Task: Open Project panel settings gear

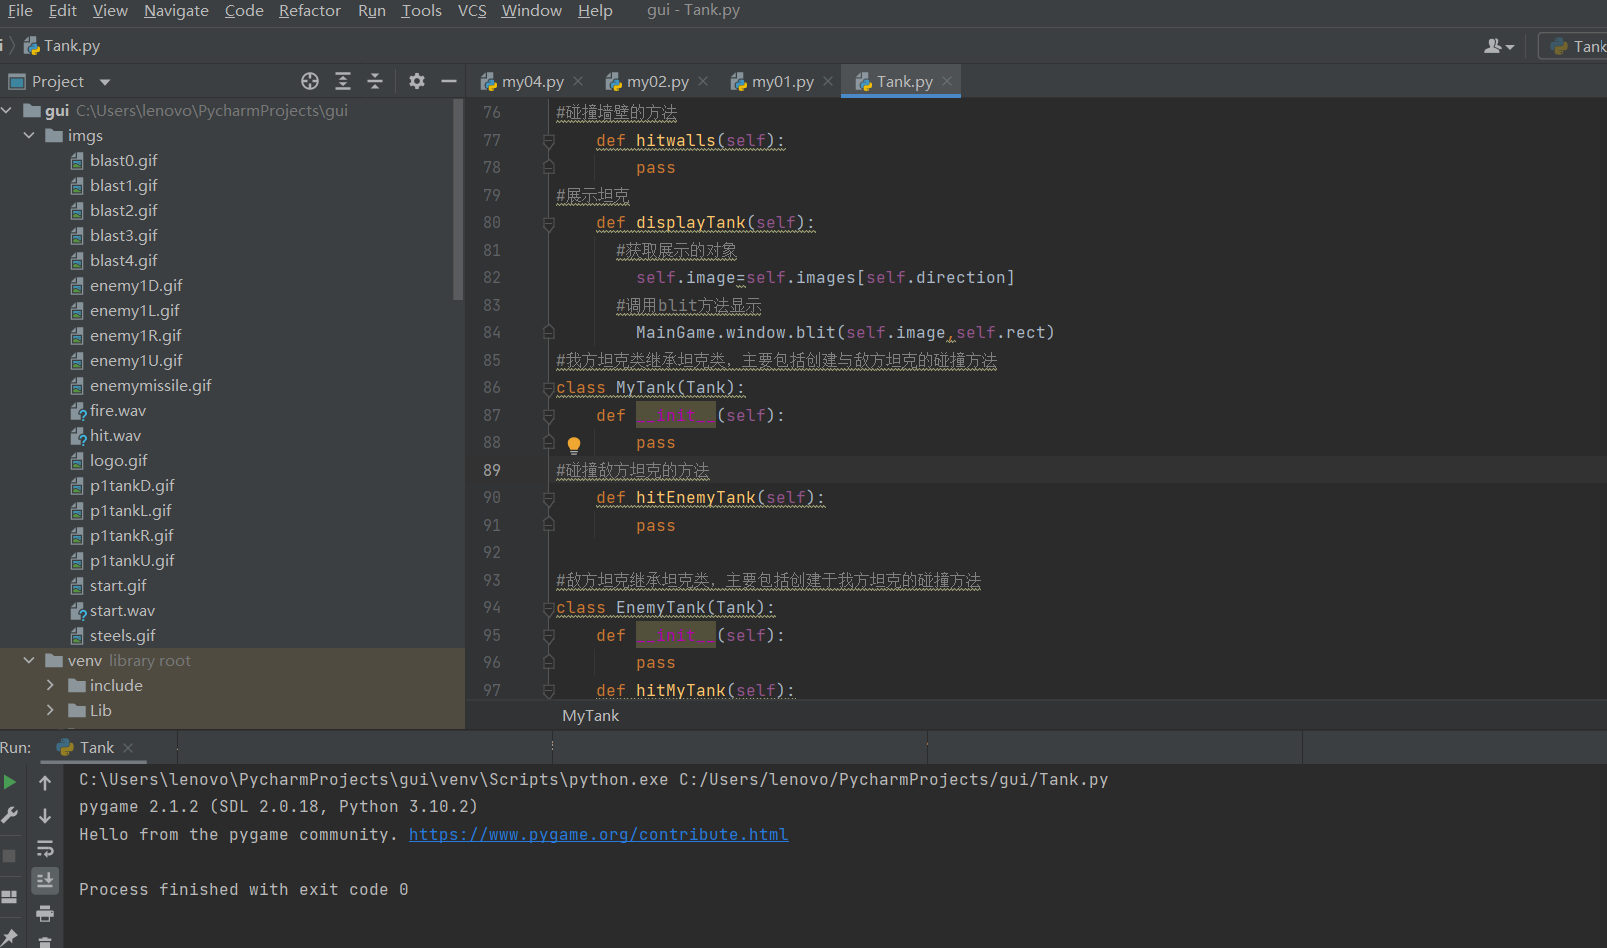Action: (417, 81)
